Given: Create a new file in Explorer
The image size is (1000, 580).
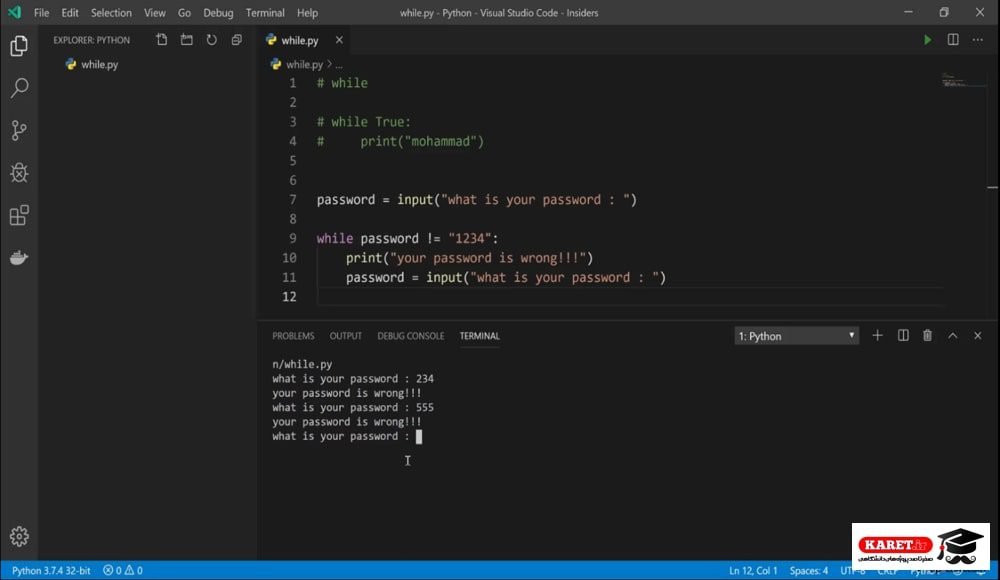Looking at the screenshot, I should click(162, 40).
